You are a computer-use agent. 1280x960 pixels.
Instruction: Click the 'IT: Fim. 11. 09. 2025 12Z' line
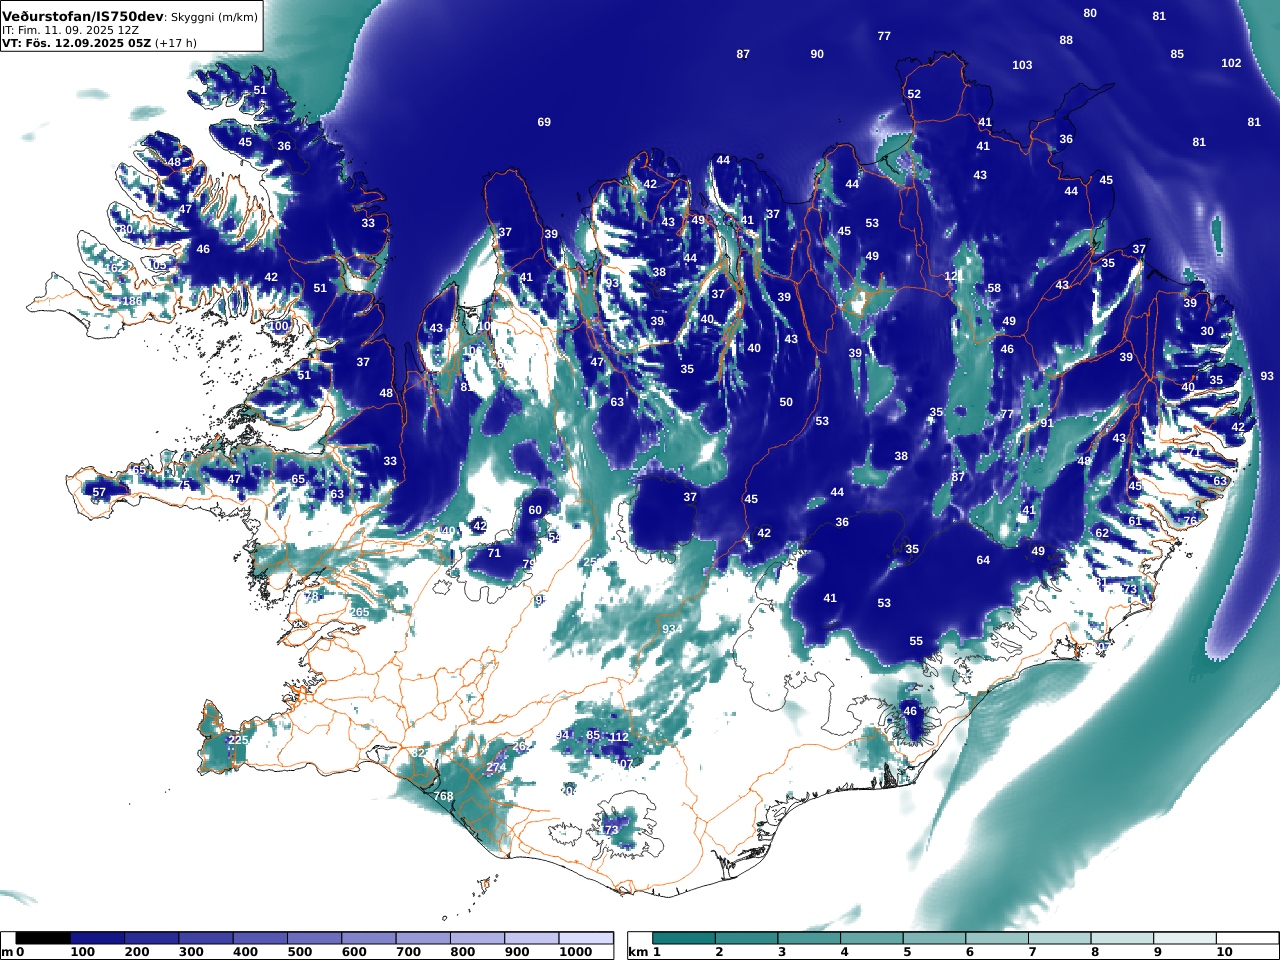(x=71, y=30)
